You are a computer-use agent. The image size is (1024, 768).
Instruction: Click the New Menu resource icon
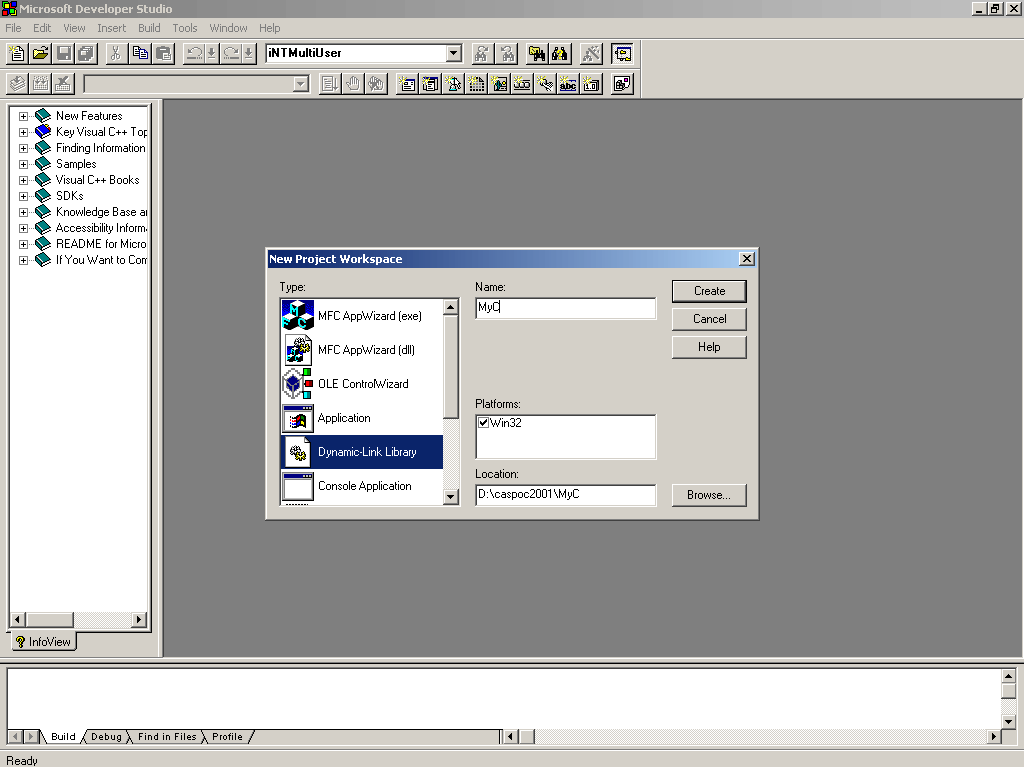pos(430,84)
